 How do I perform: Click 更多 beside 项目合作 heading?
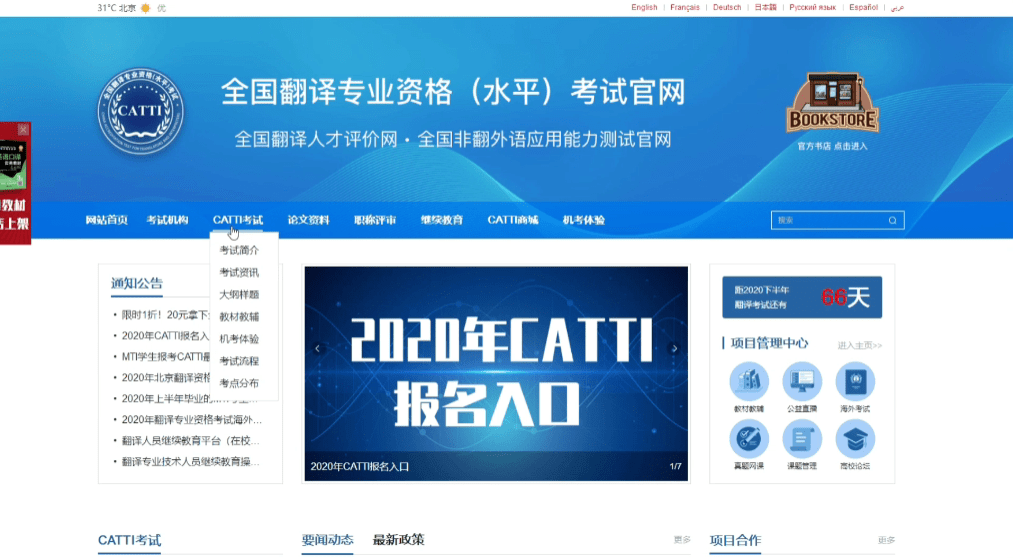(886, 540)
